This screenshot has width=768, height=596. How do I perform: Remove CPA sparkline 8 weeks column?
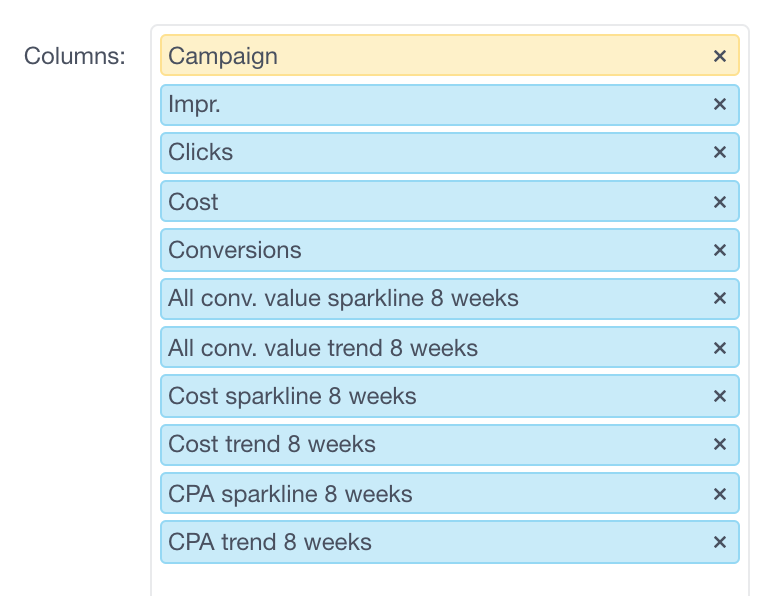(719, 494)
